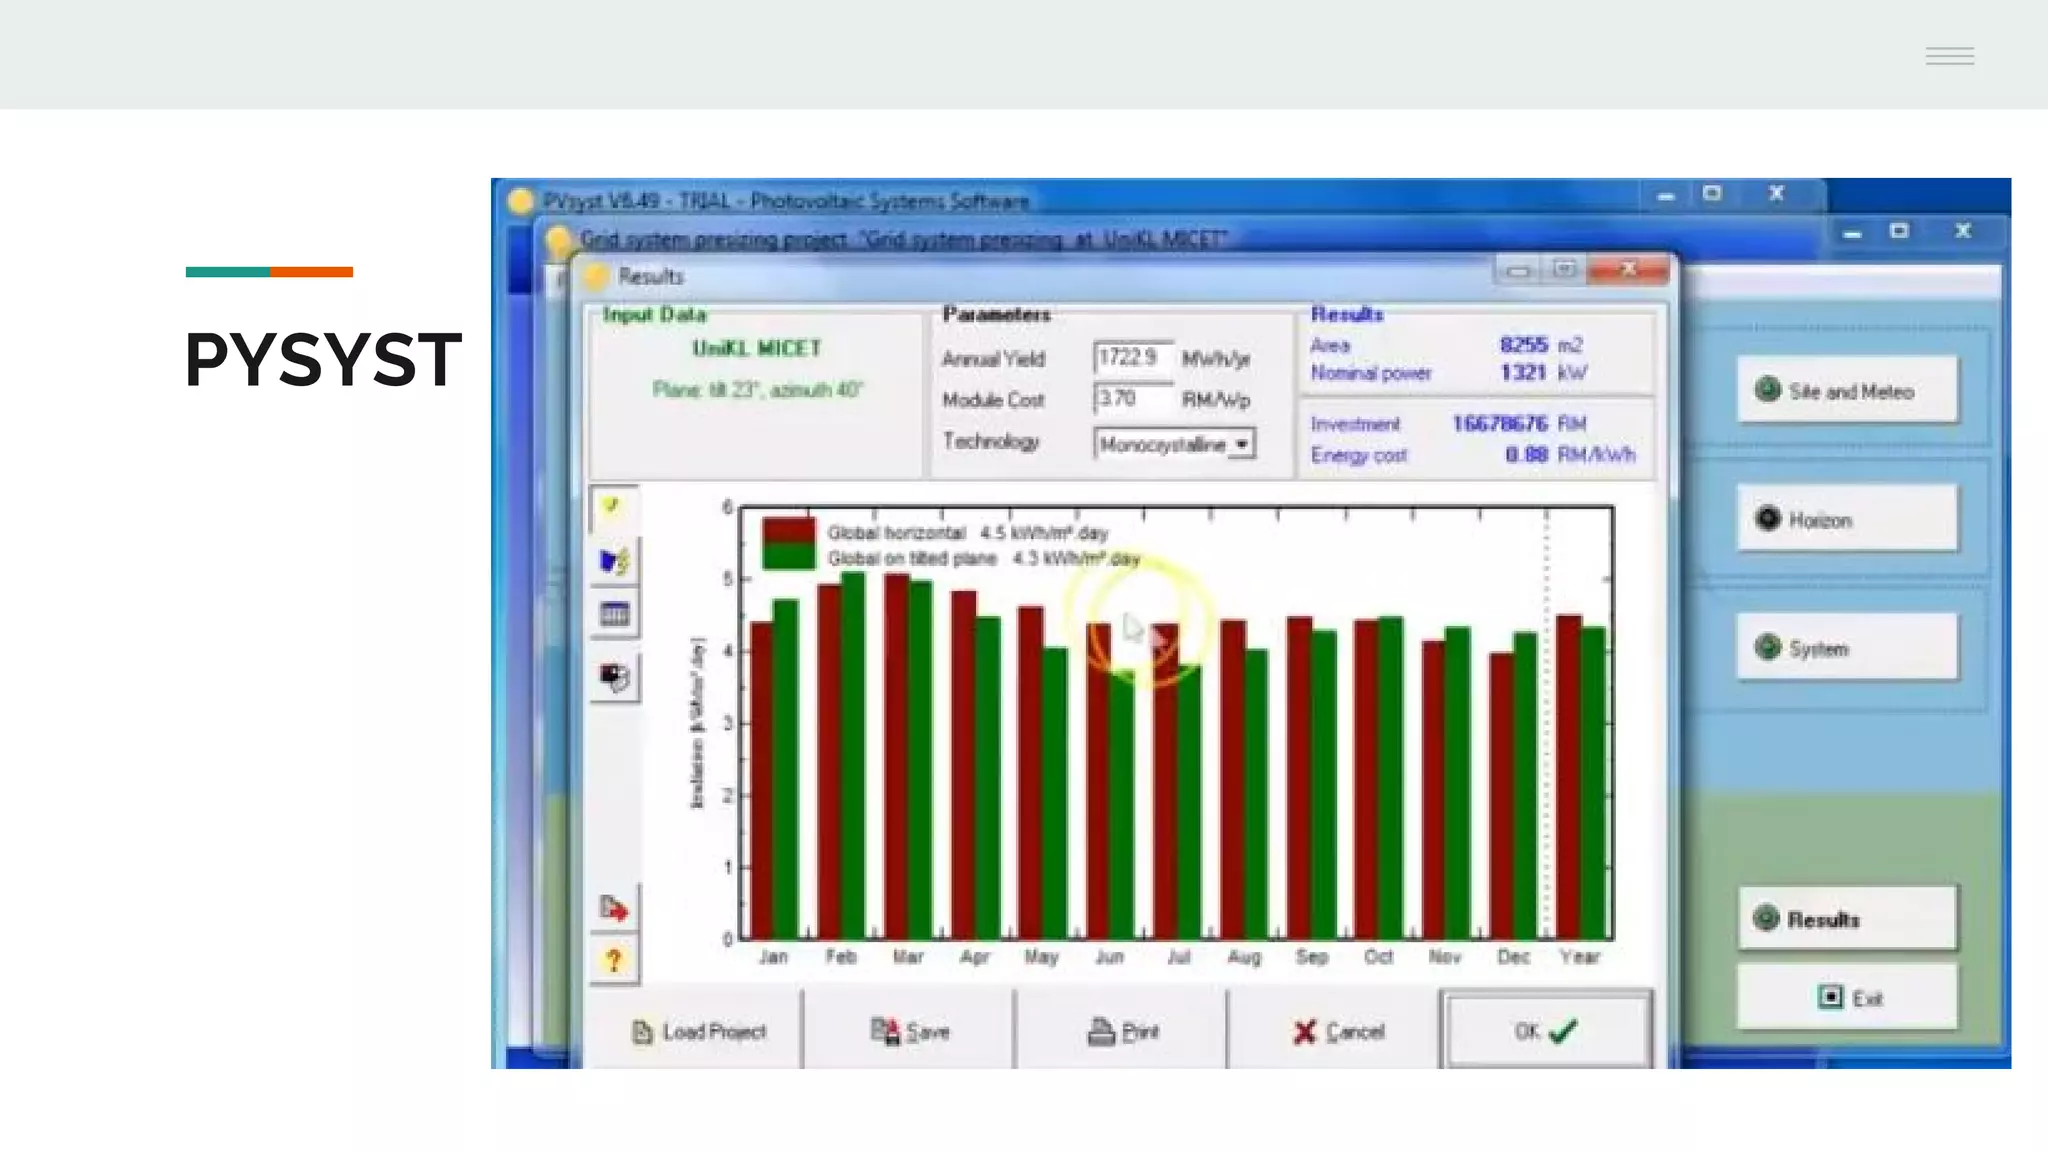Cancel the Results dialog
The width and height of the screenshot is (2048, 1152).
[x=1337, y=1031]
